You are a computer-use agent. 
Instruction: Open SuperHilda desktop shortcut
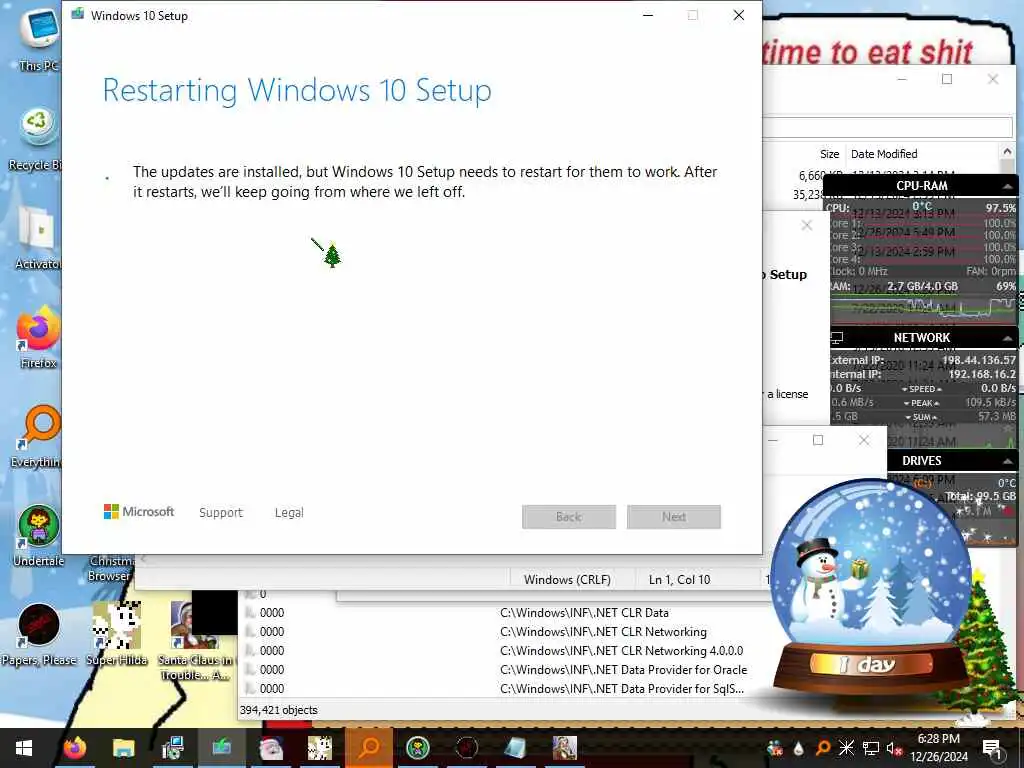pyautogui.click(x=117, y=633)
